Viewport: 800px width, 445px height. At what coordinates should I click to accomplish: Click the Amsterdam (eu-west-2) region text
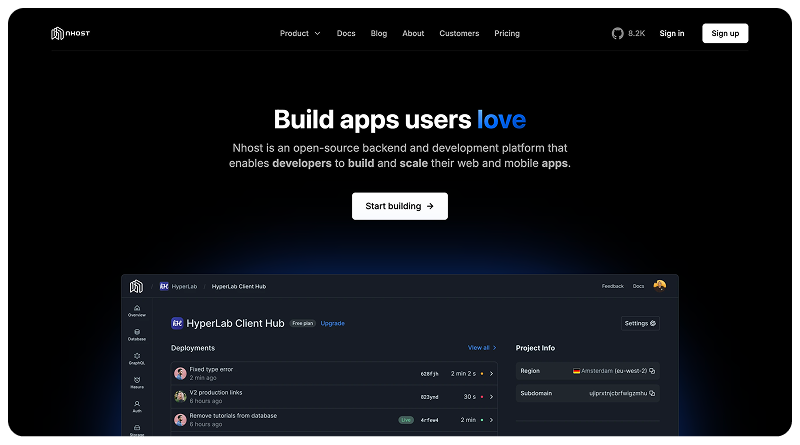[614, 371]
